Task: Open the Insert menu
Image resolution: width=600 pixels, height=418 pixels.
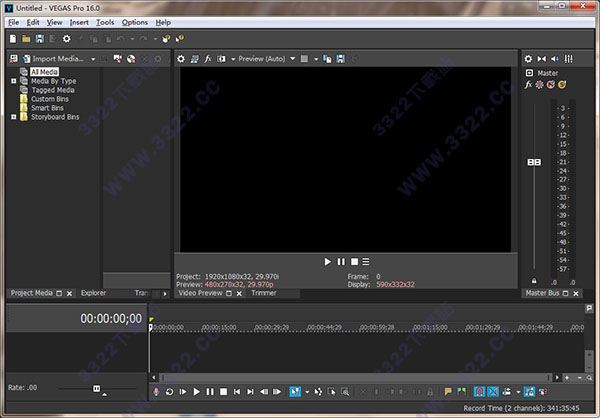Action: (x=79, y=23)
